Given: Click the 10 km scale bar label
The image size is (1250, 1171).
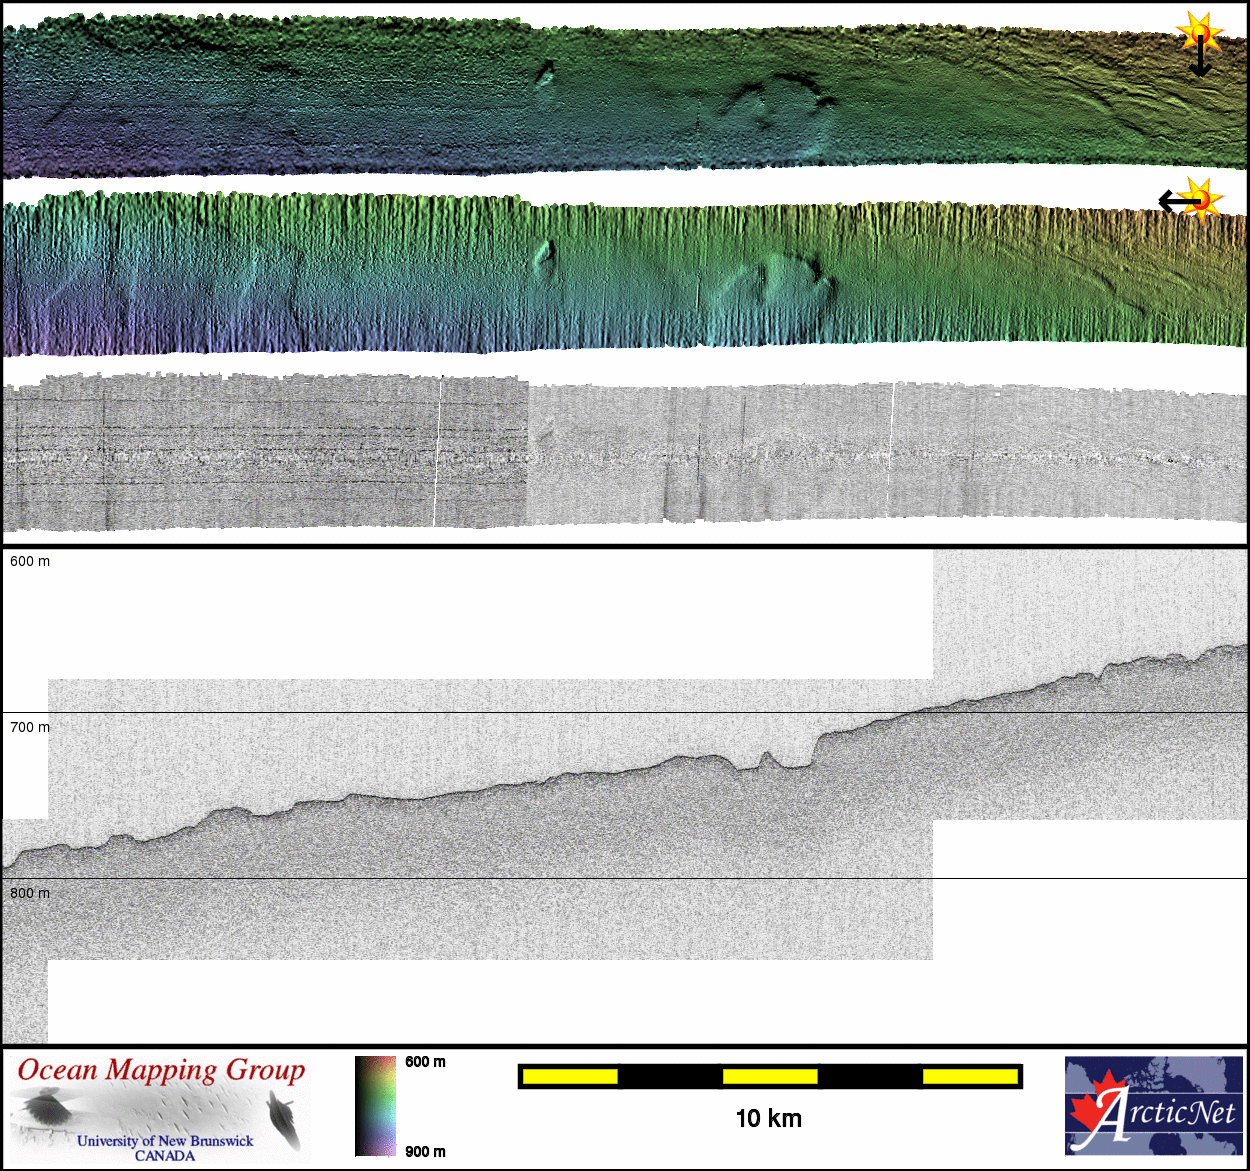Looking at the screenshot, I should pos(768,1119).
